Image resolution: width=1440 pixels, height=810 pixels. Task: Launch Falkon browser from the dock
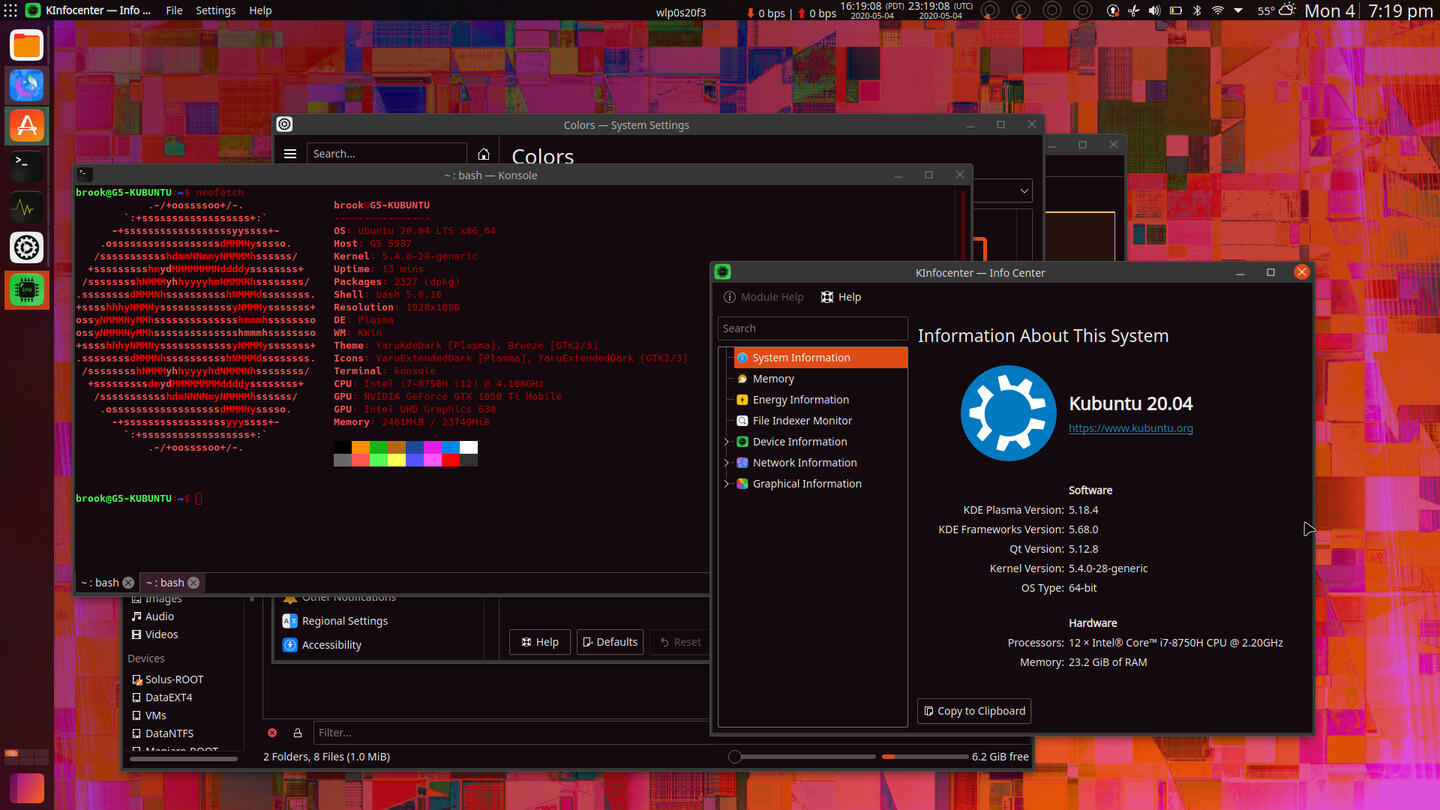coord(27,85)
